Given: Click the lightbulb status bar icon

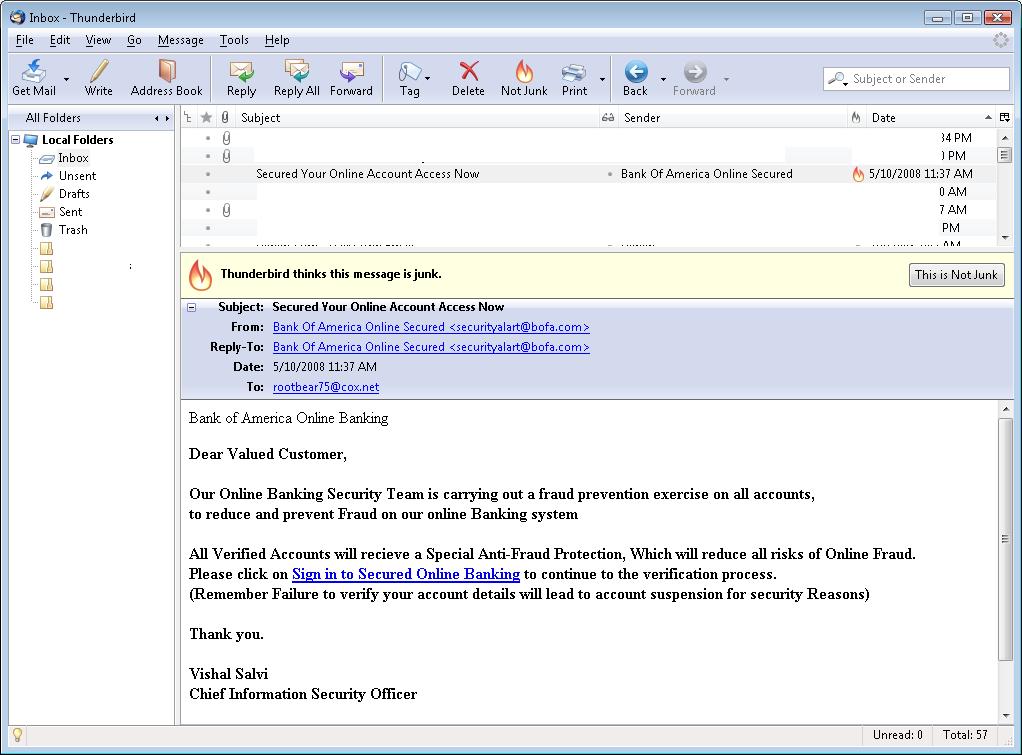Looking at the screenshot, I should click(18, 735).
